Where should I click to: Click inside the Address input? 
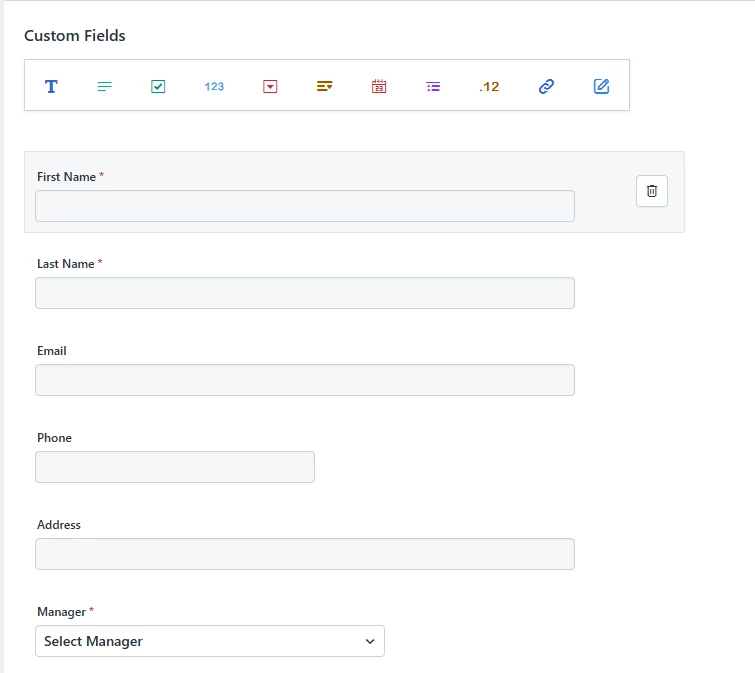tap(305, 554)
